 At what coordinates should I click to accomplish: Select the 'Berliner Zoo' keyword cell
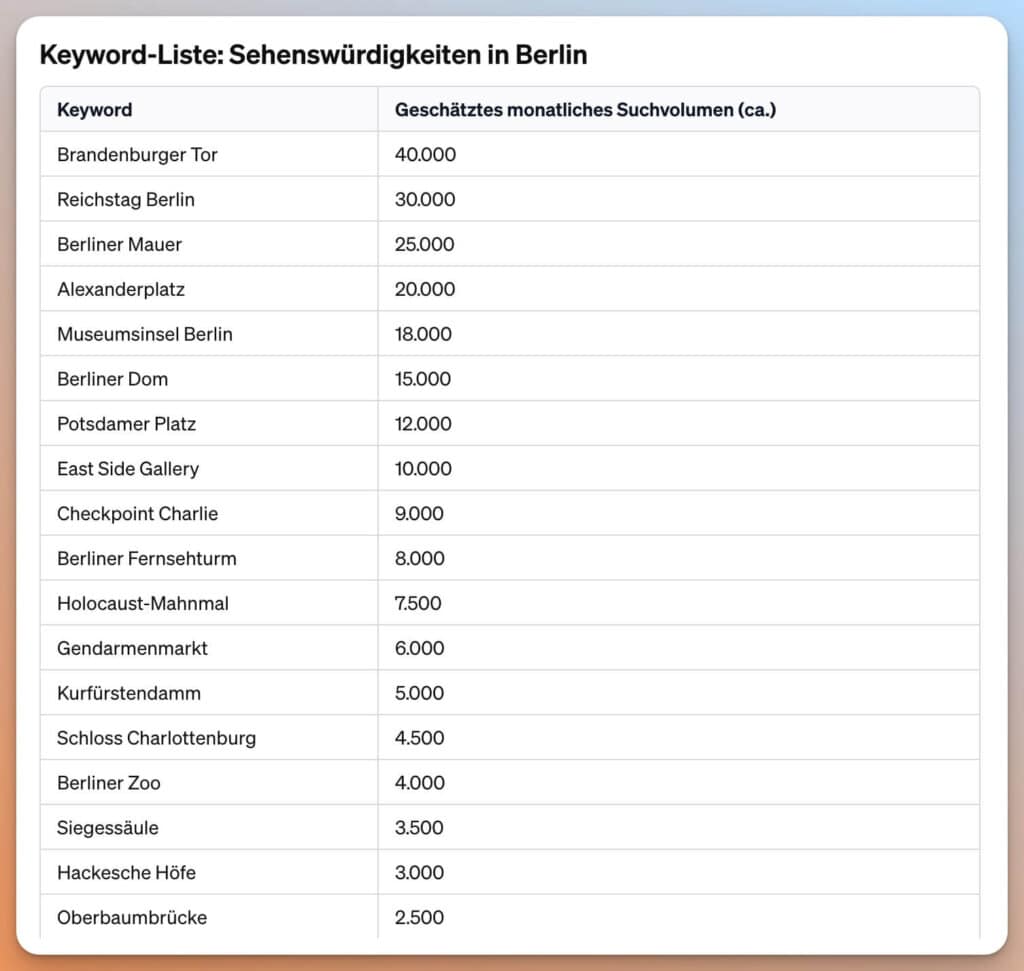click(108, 783)
